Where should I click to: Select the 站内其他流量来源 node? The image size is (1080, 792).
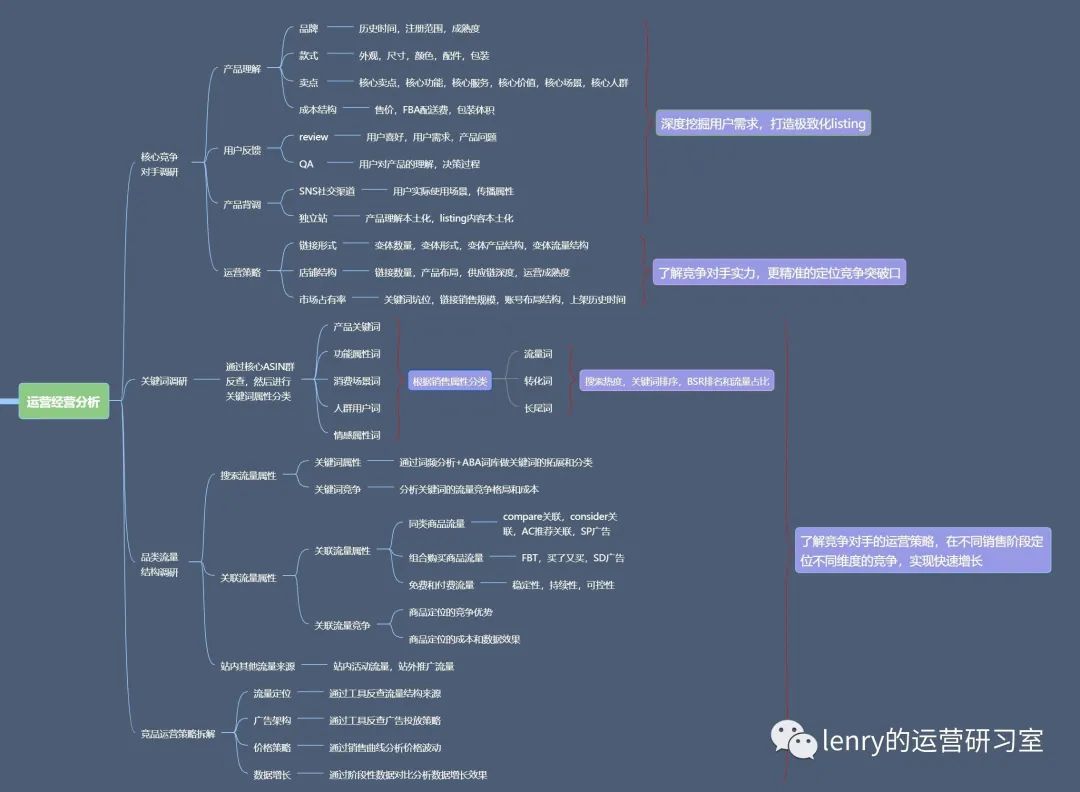[258, 667]
